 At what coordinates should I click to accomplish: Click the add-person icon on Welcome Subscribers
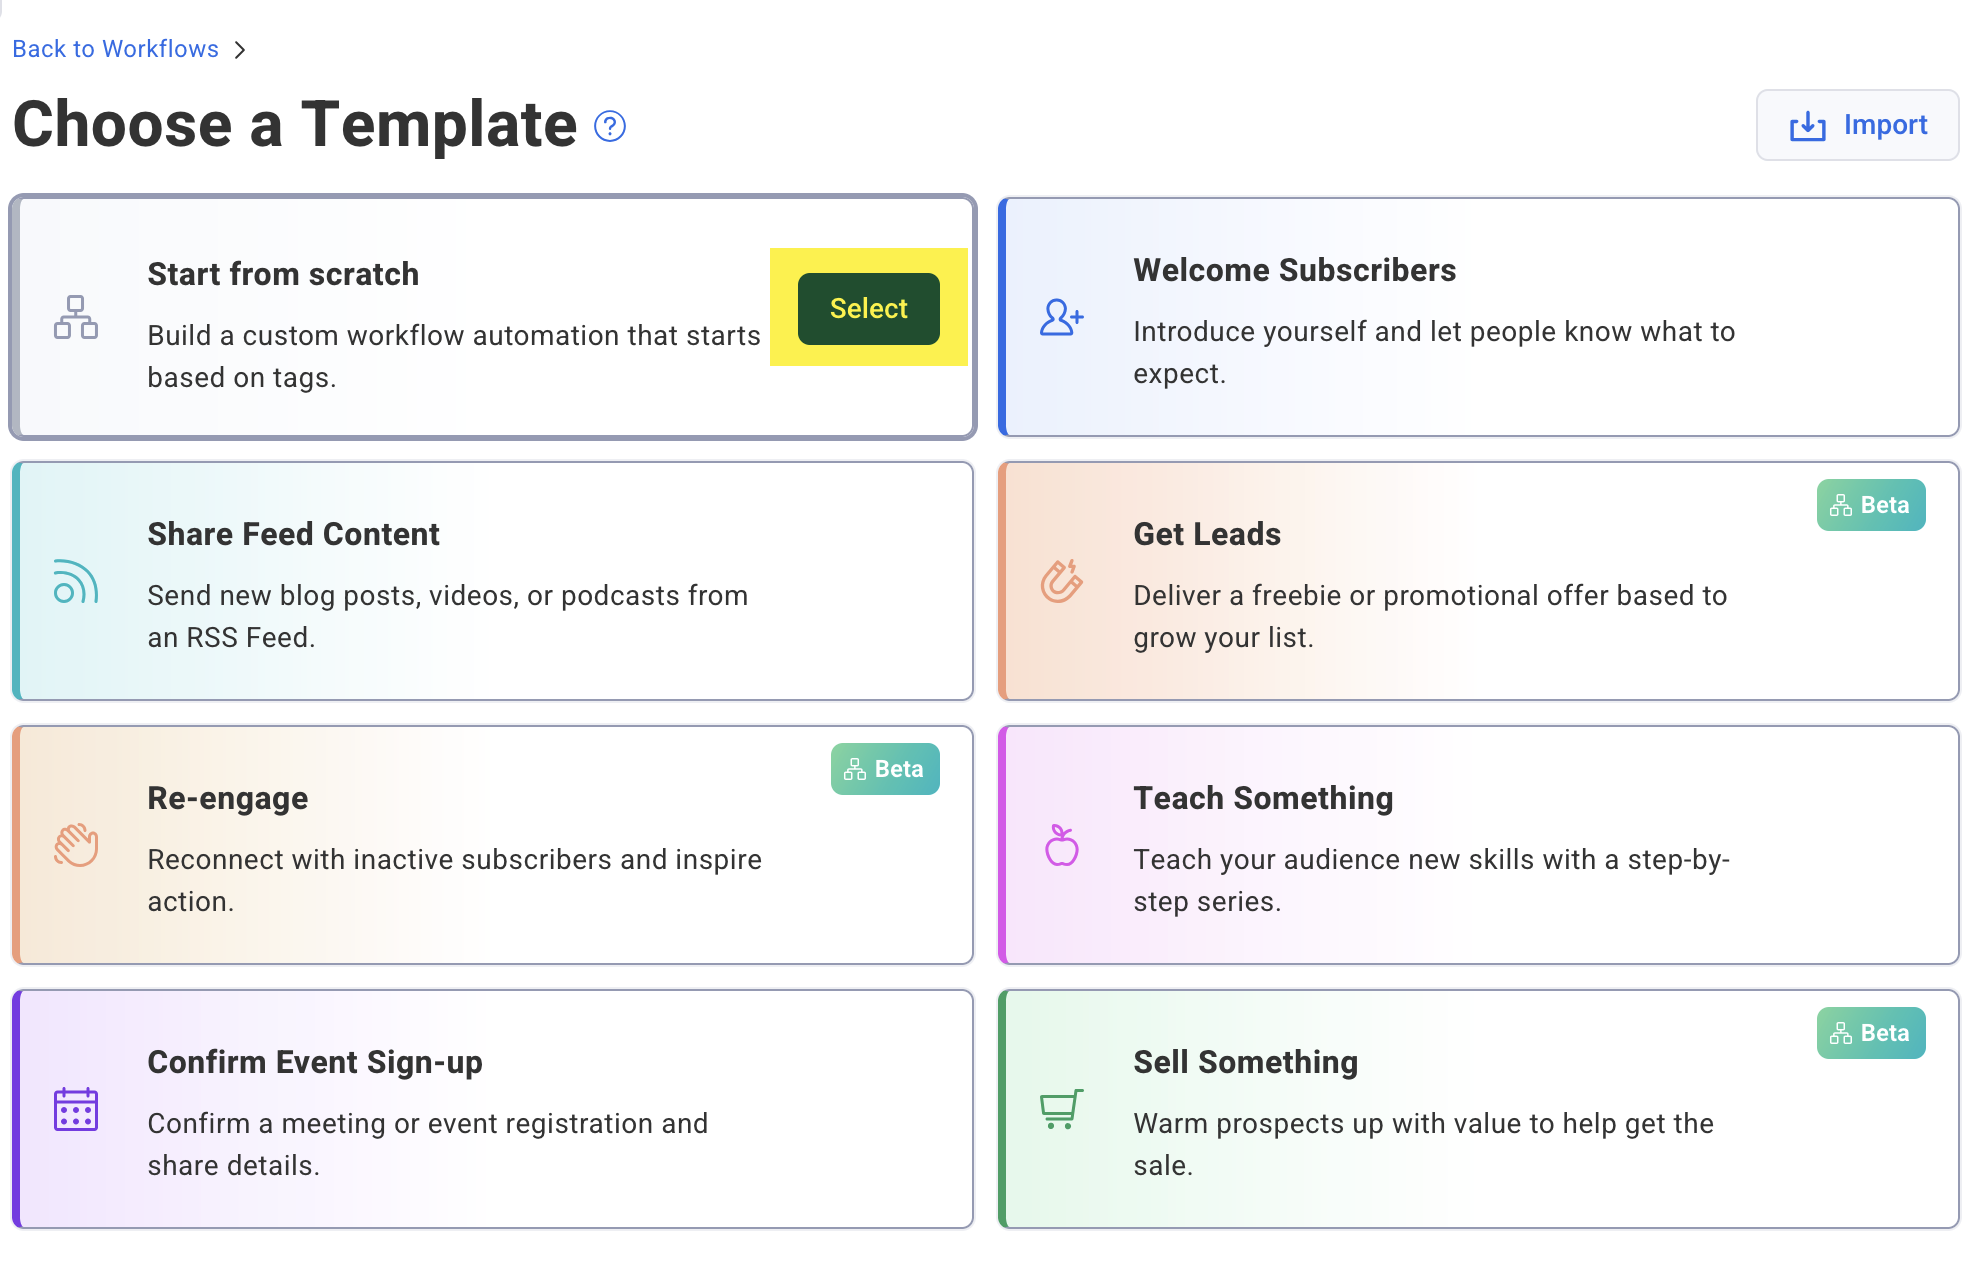pos(1061,317)
